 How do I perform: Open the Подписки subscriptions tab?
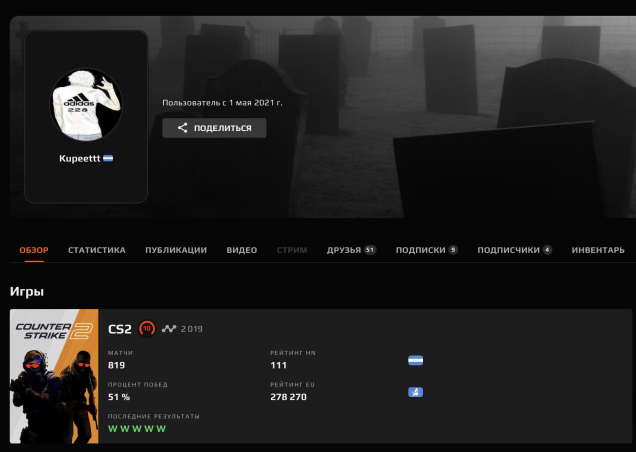[x=426, y=250]
